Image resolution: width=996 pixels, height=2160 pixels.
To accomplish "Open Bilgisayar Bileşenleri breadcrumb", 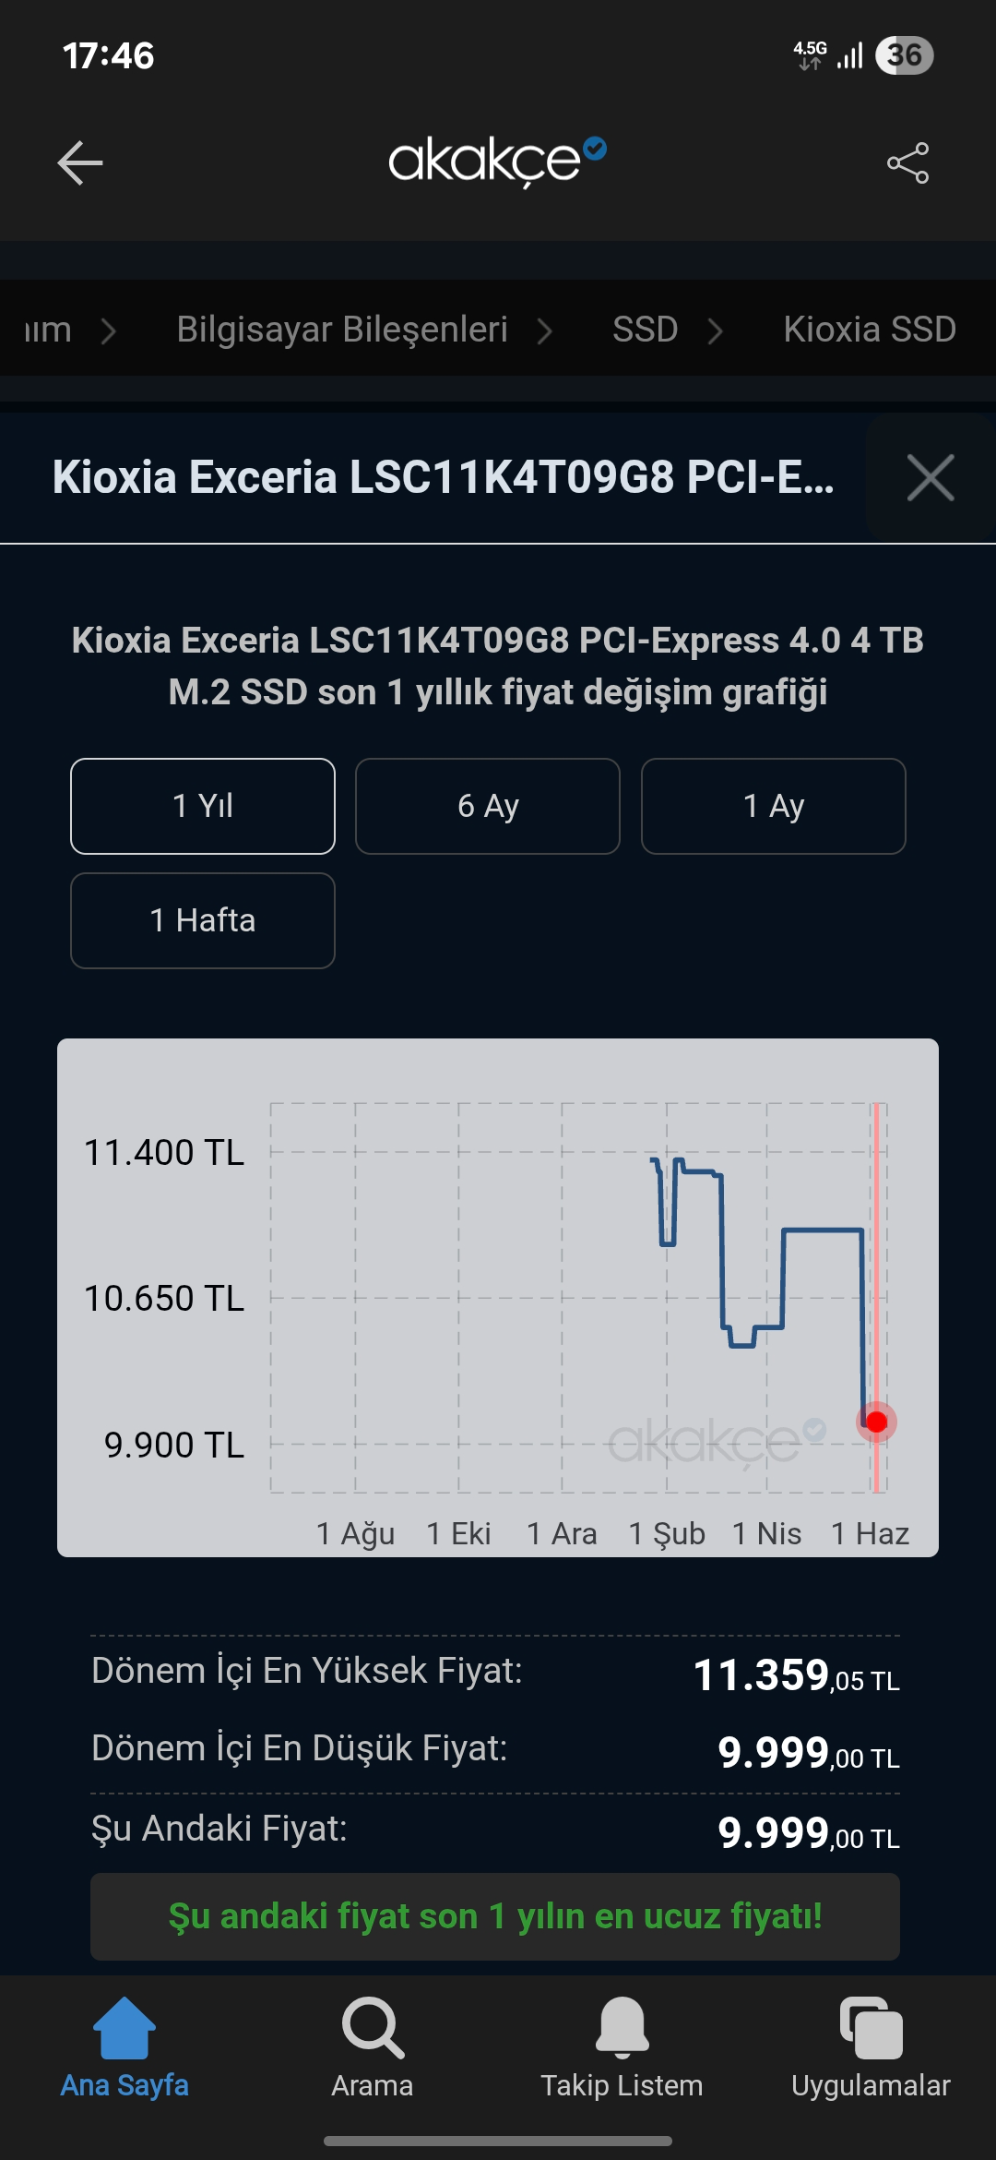I will (x=342, y=329).
